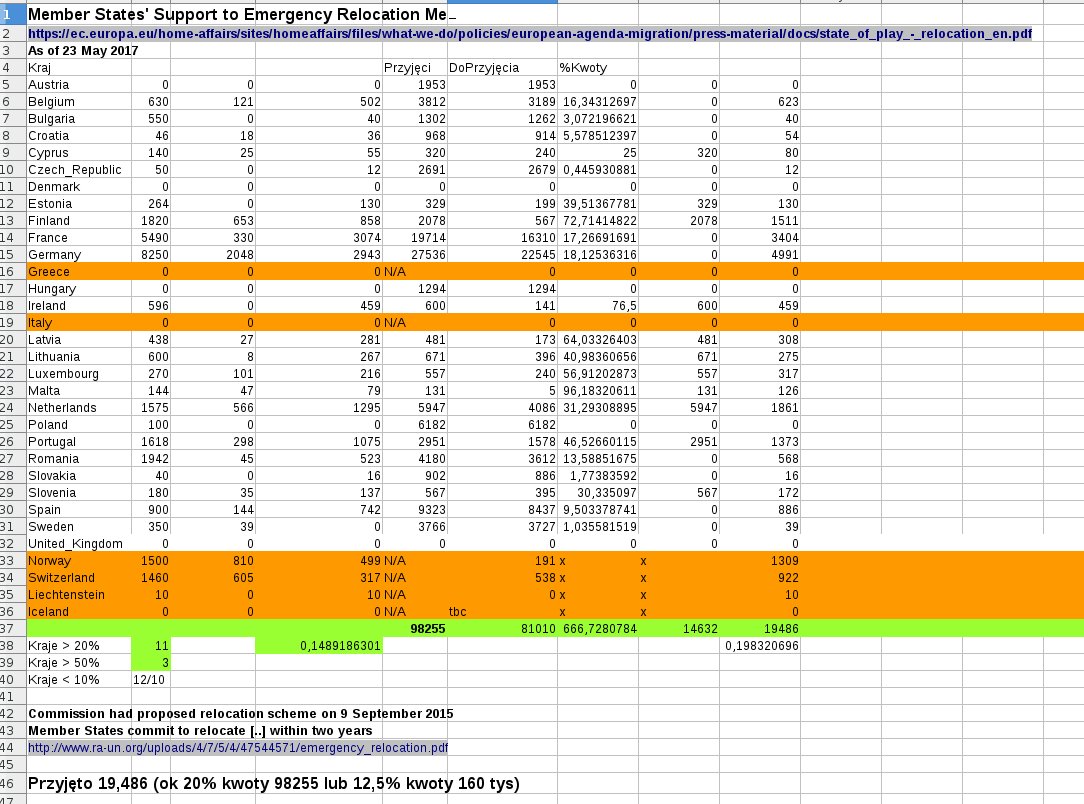The width and height of the screenshot is (1084, 804).
Task: Select Malta's '96,18320611' percentage cell
Action: click(598, 391)
